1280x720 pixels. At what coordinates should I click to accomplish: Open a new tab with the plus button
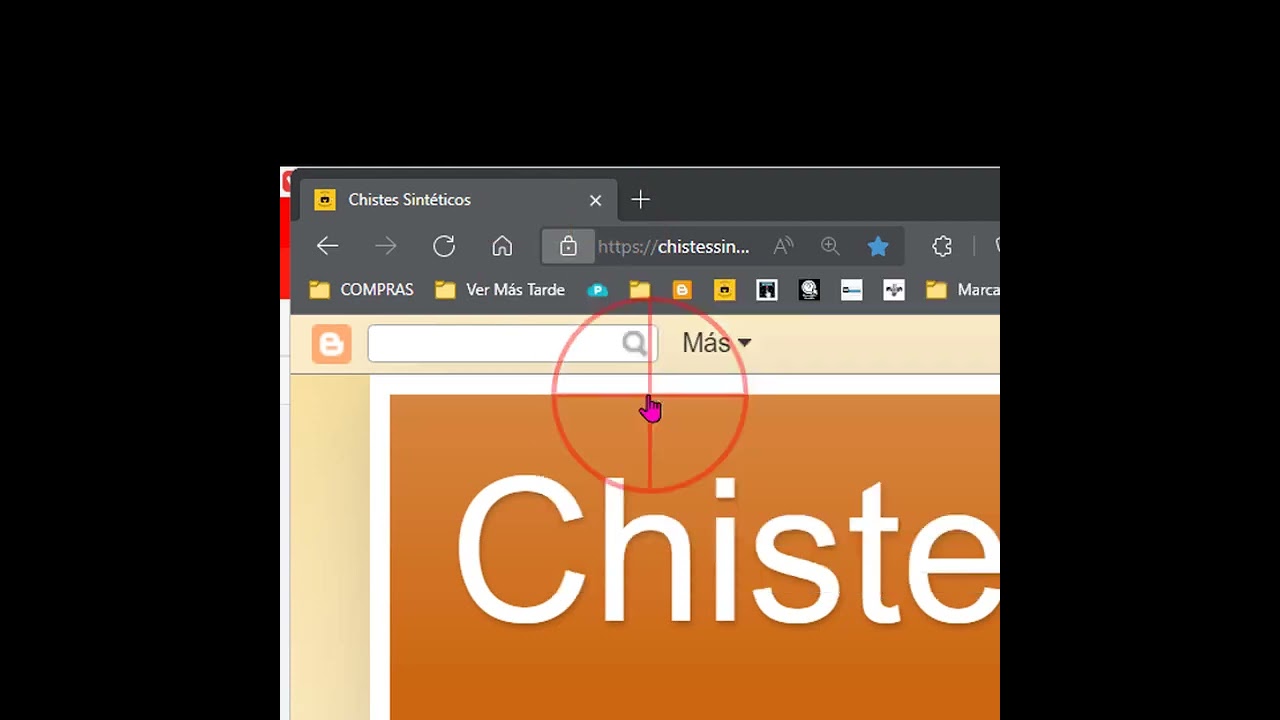click(x=640, y=200)
